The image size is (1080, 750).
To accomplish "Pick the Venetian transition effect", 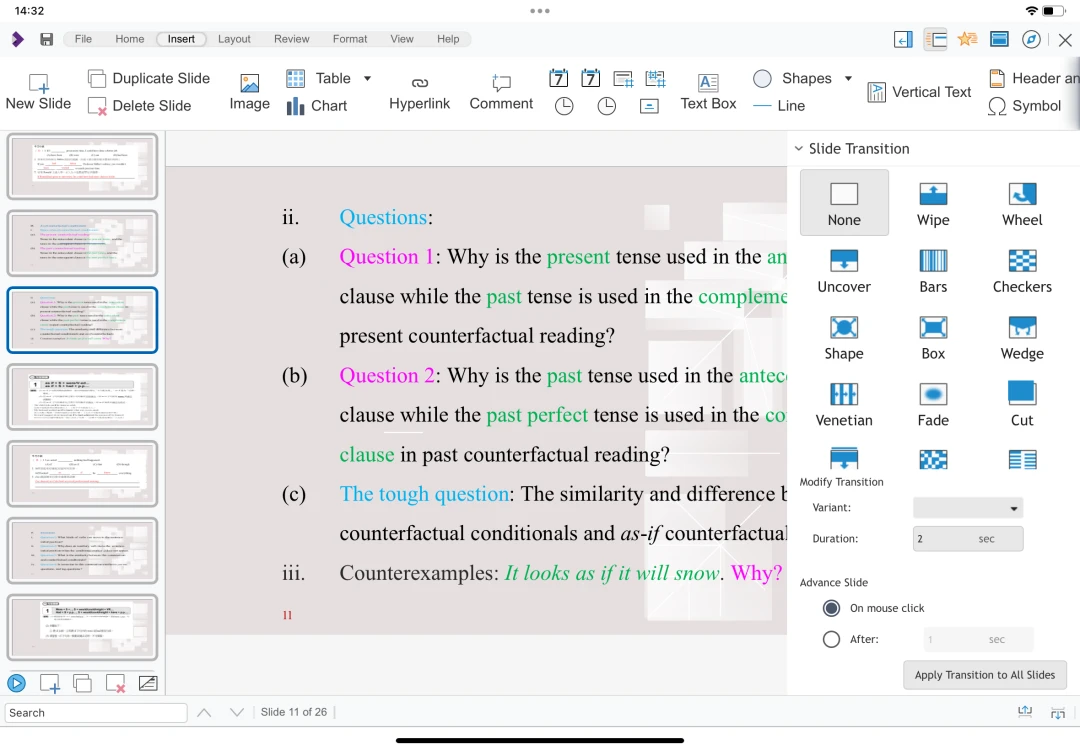I will pos(844,404).
